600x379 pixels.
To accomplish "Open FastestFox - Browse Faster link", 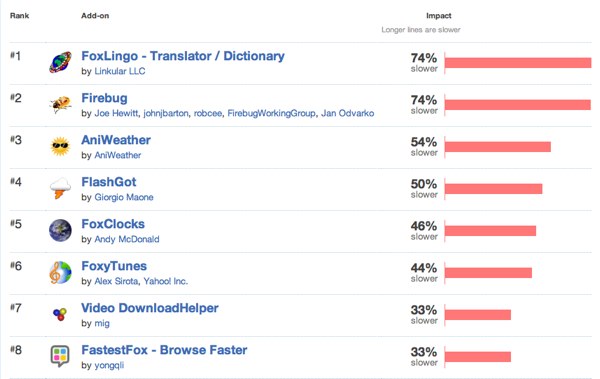I will (x=164, y=350).
